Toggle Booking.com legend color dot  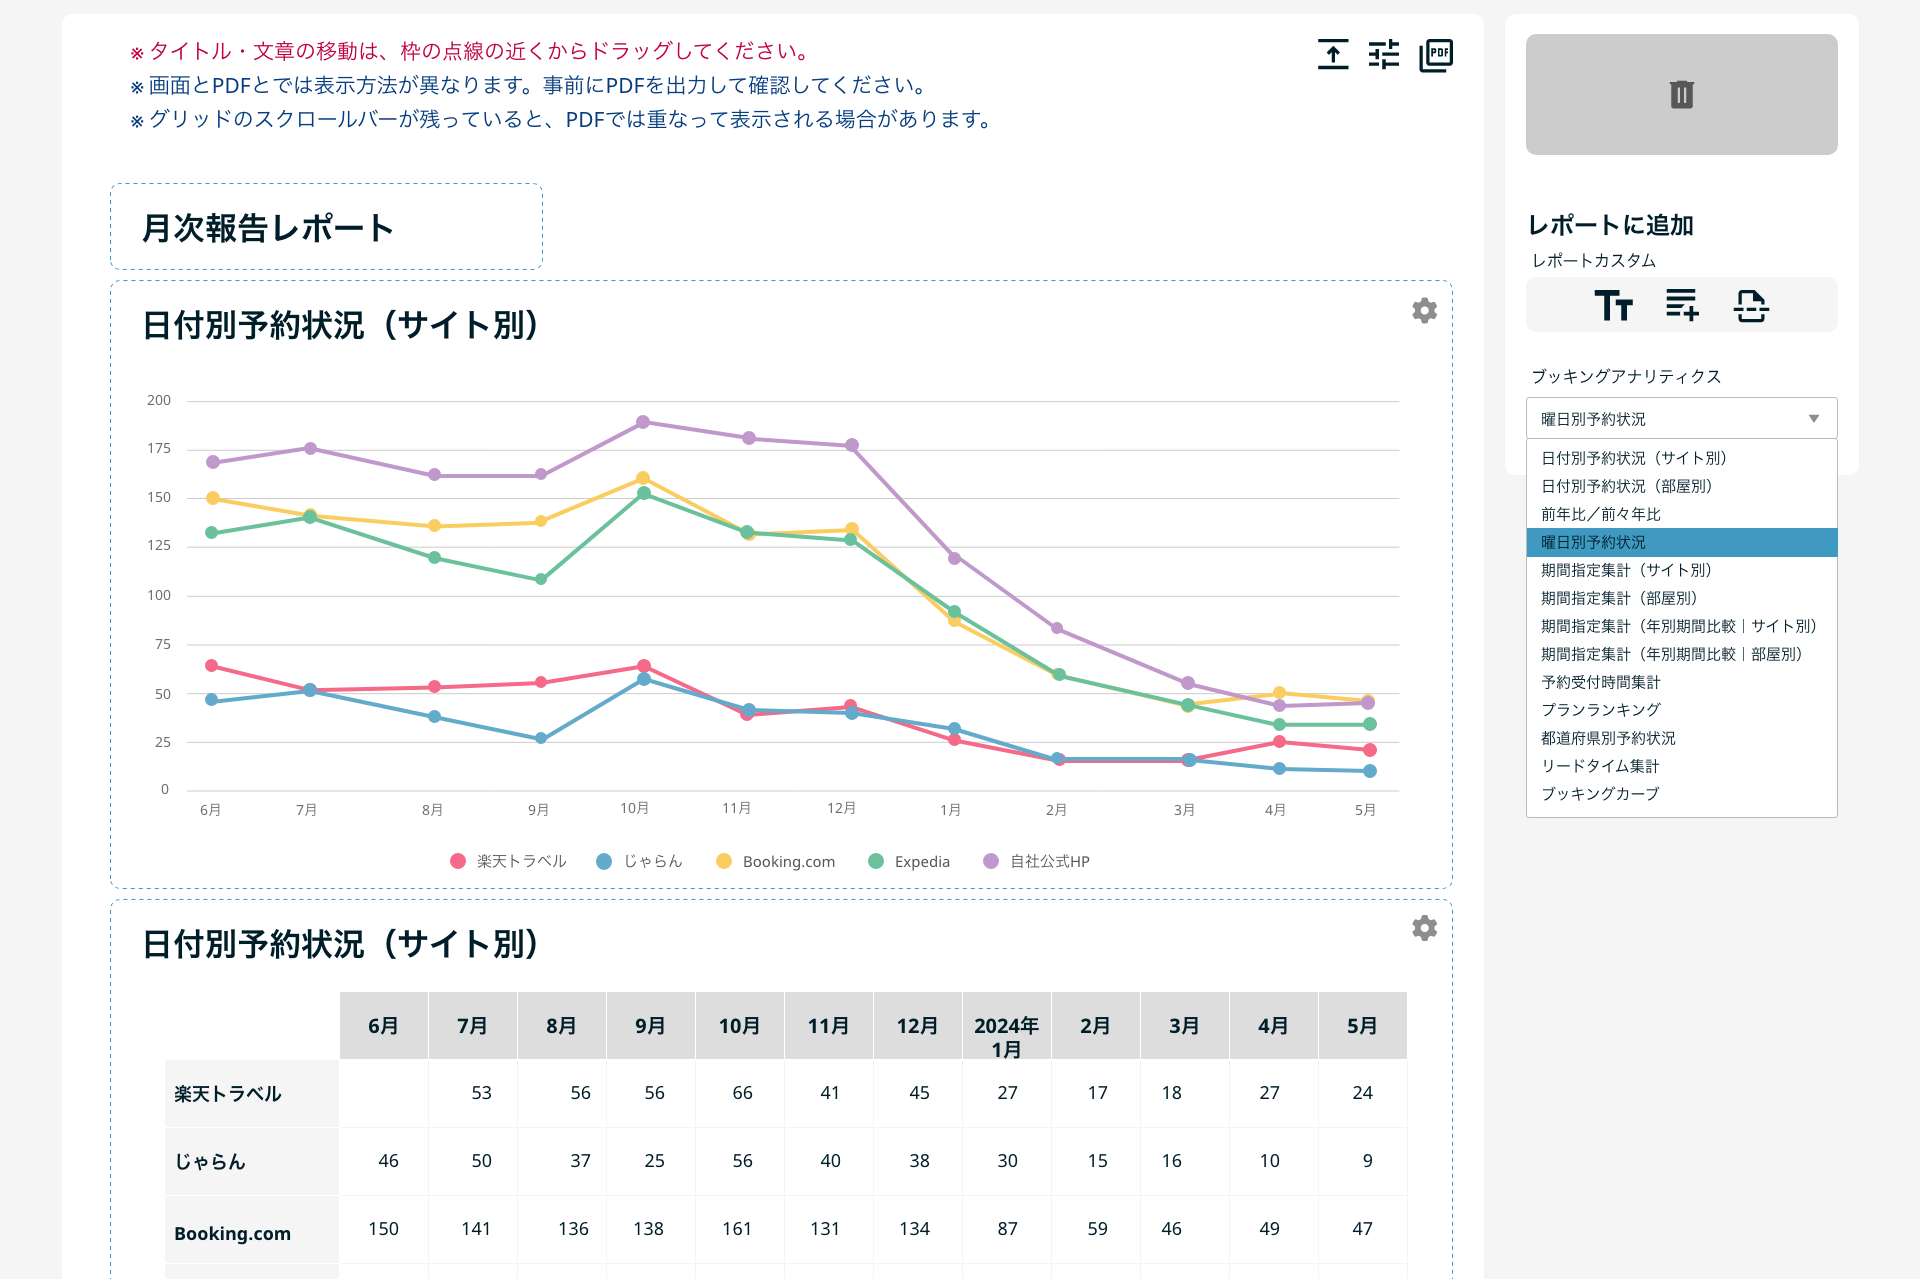coord(724,861)
